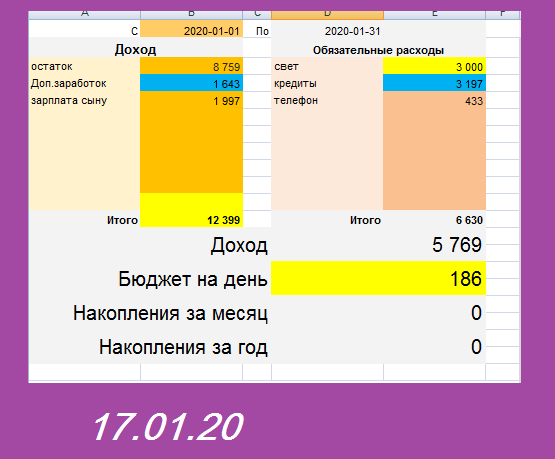Screen dimensions: 555x459
Task: Click the 'Бюджет на день' label
Action: 193,279
